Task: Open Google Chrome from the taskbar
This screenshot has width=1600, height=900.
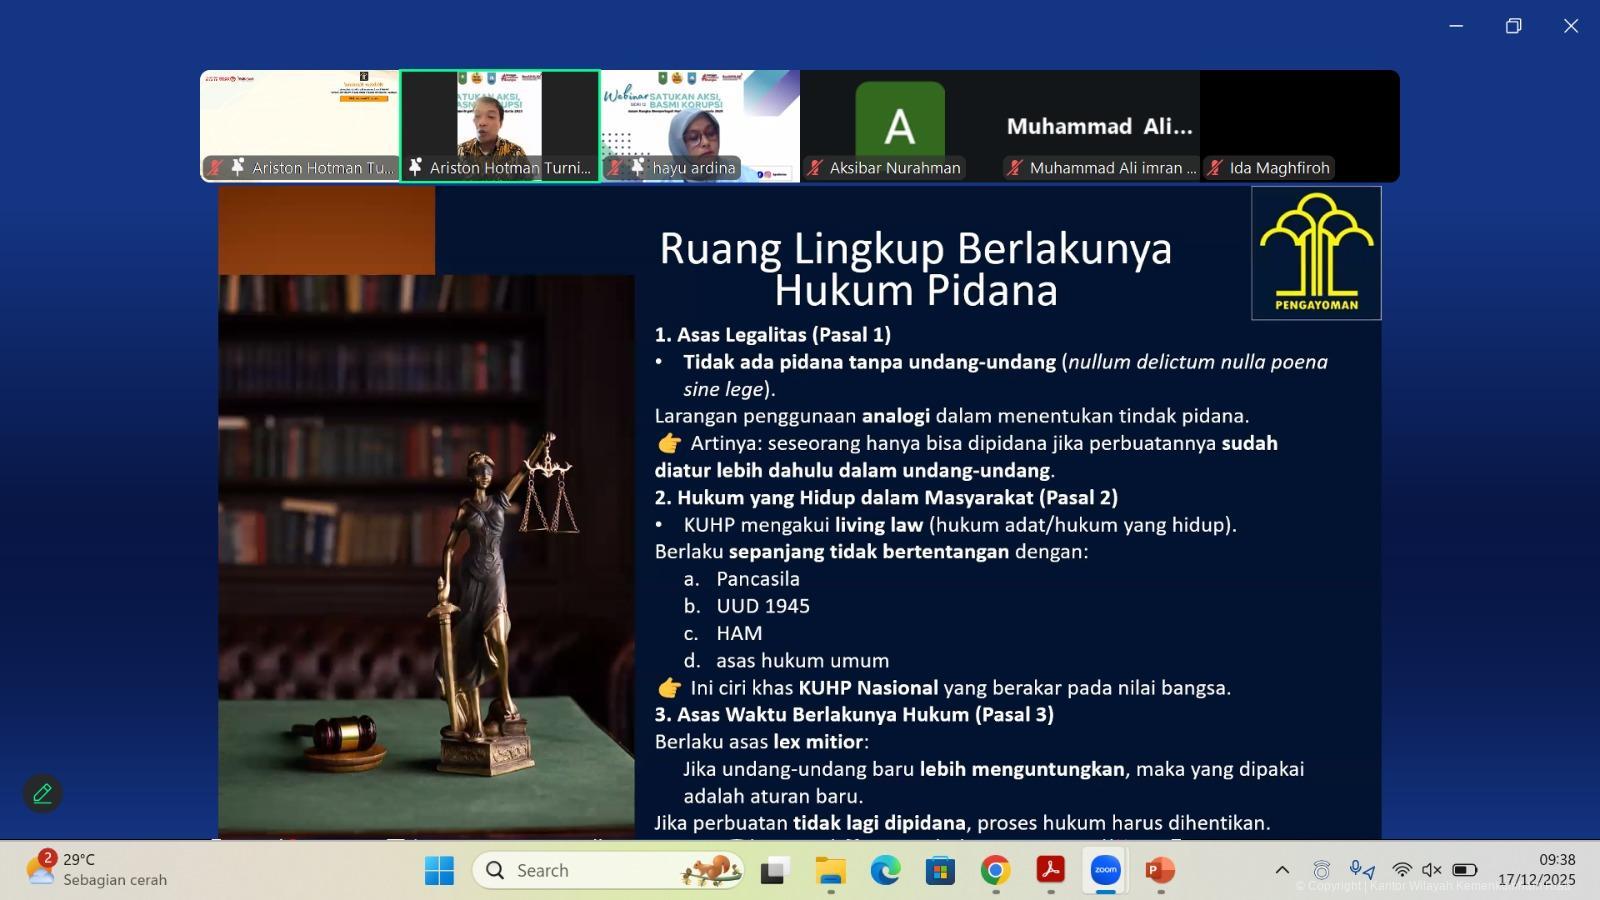Action: point(995,870)
